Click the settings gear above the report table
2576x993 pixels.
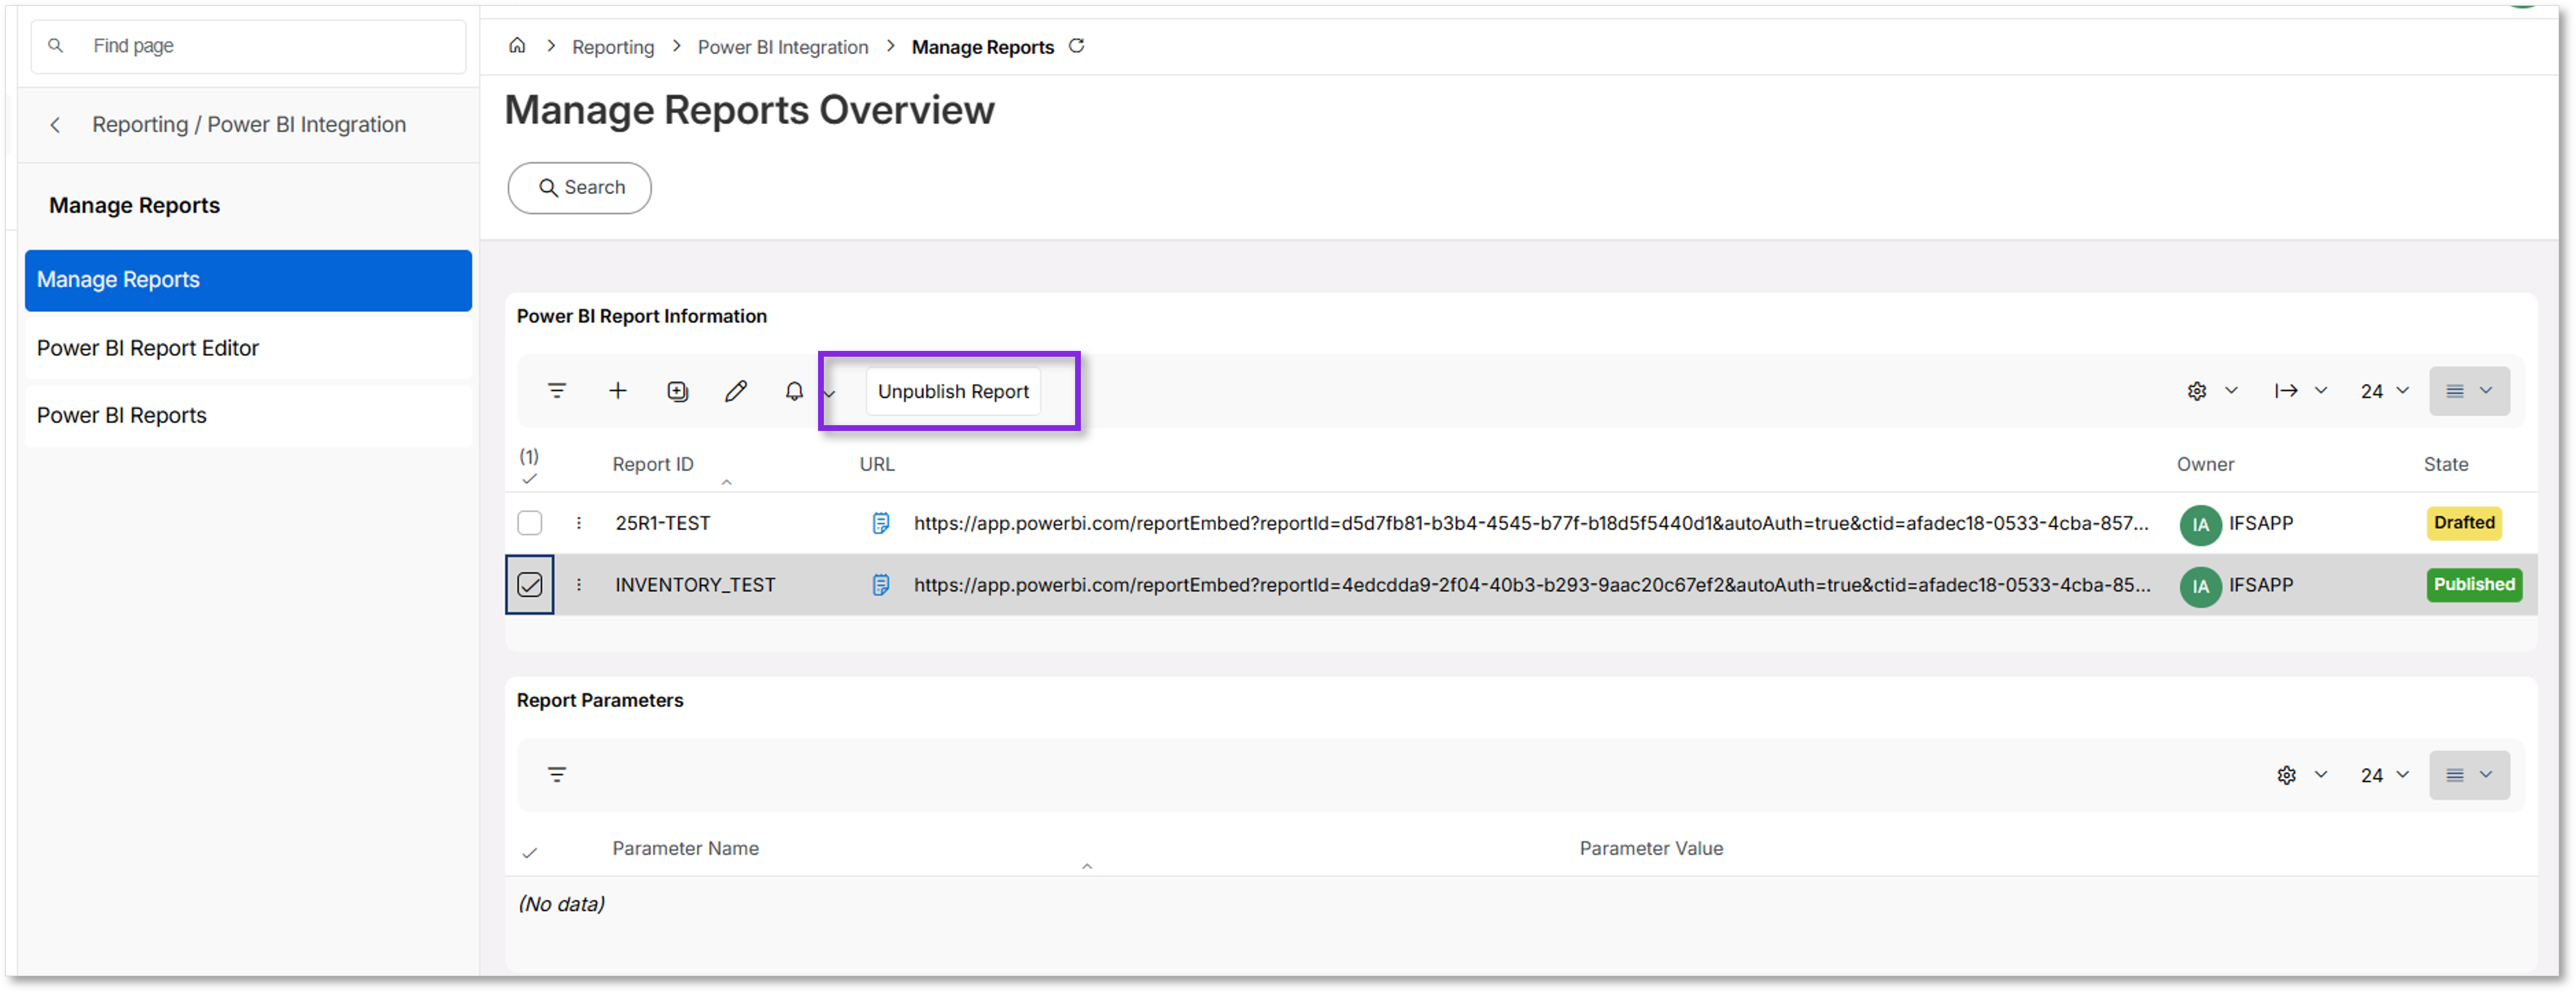pyautogui.click(x=2197, y=391)
